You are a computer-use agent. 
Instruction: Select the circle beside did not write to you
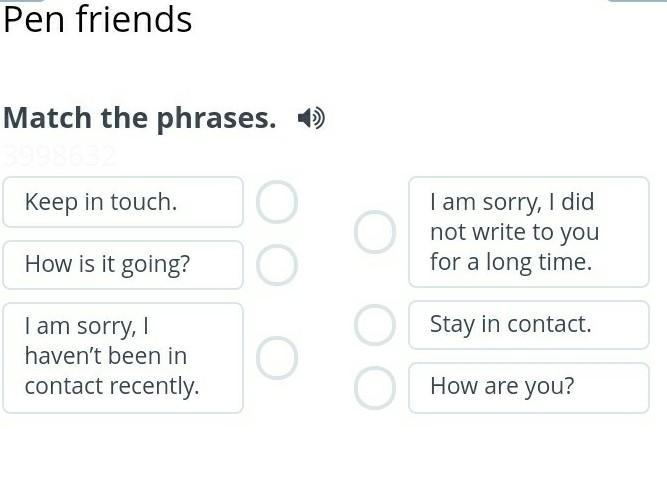point(375,232)
